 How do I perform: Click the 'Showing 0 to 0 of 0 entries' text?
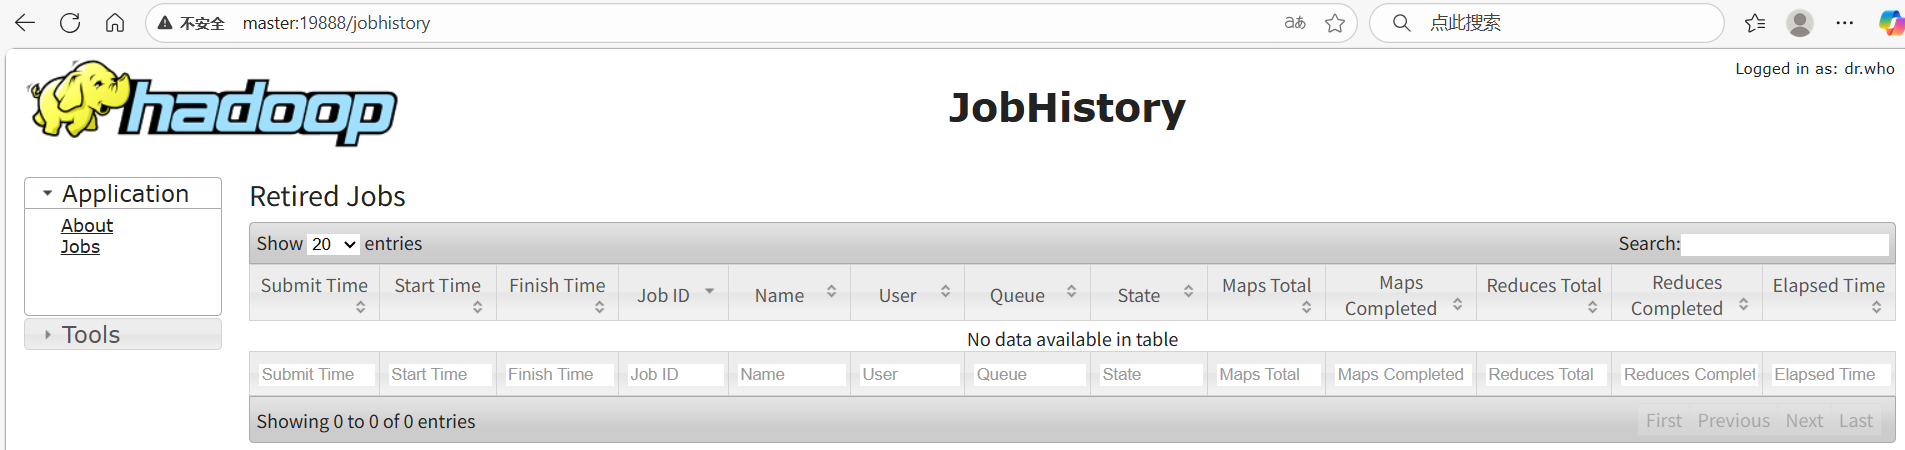366,421
